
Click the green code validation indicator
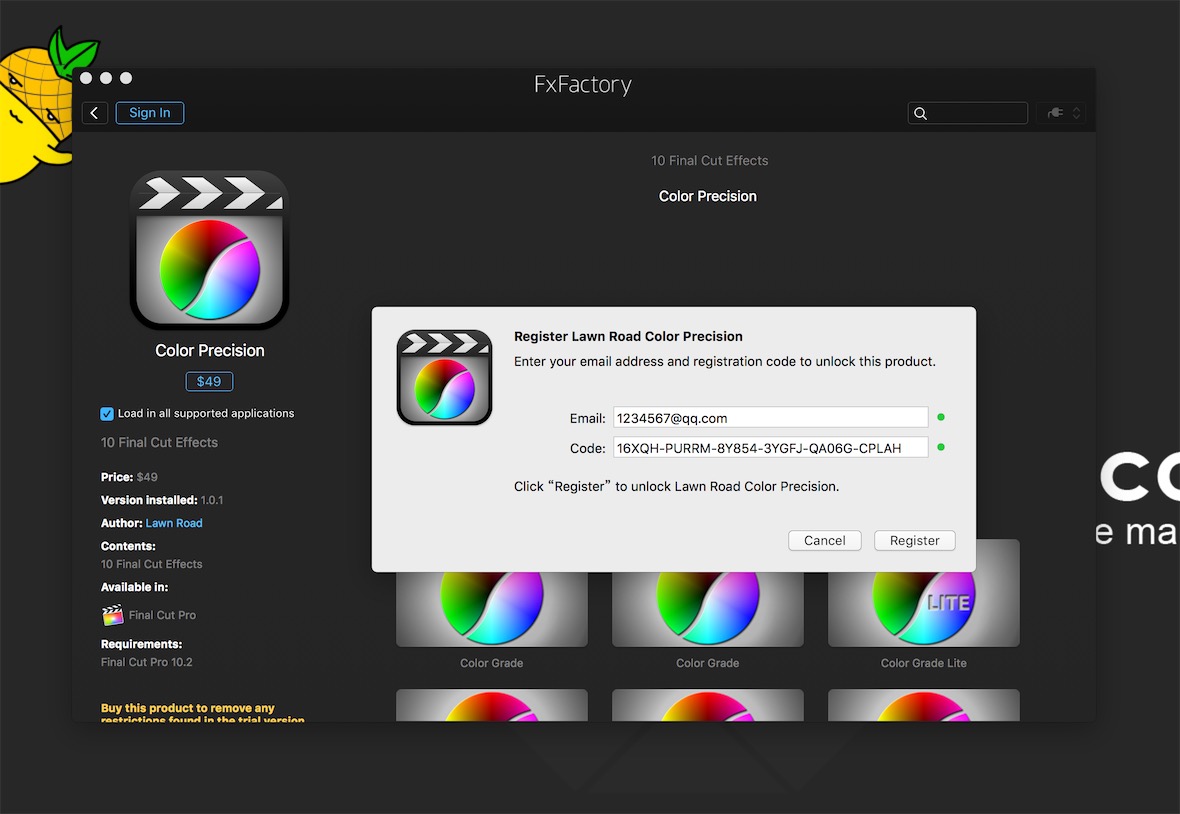[941, 447]
